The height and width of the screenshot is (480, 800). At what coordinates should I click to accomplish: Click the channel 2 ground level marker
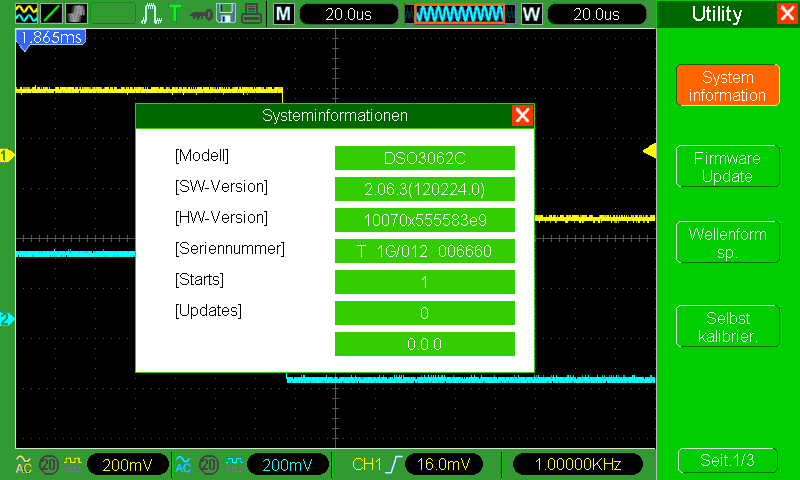click(7, 319)
